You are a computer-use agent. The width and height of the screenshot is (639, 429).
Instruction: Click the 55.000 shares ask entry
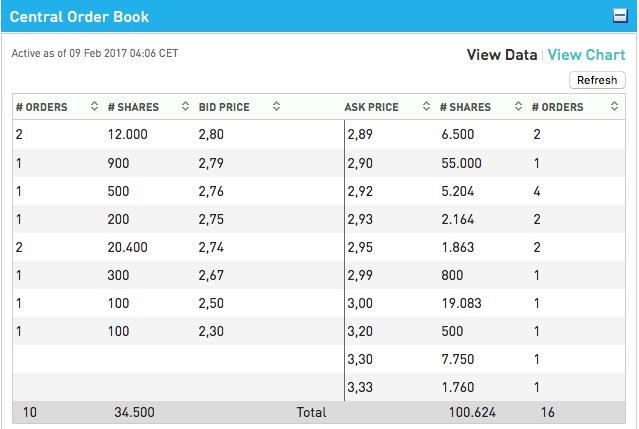click(x=461, y=163)
